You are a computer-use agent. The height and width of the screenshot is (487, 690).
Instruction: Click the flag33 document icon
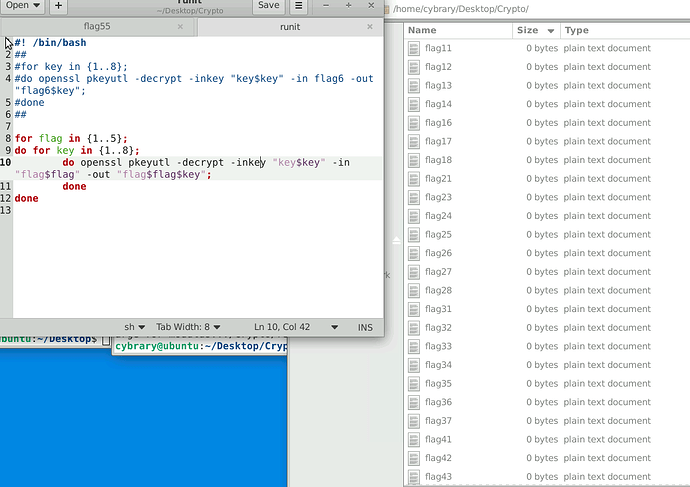(x=414, y=347)
